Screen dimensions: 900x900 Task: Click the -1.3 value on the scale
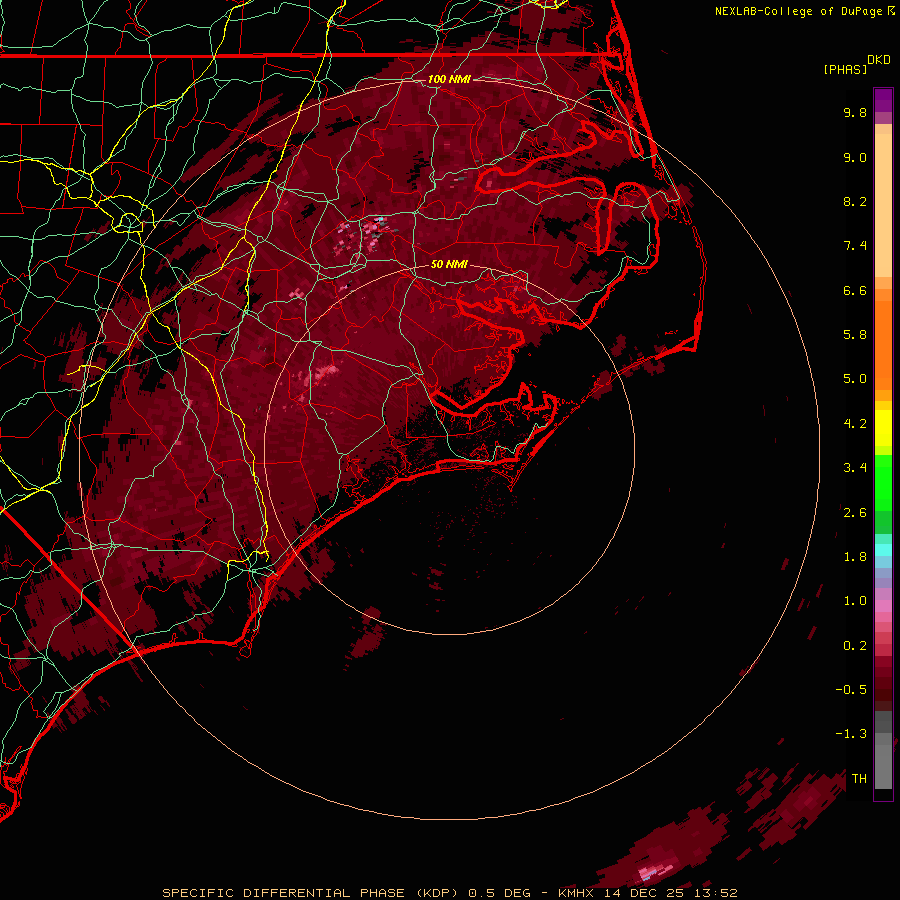click(851, 734)
